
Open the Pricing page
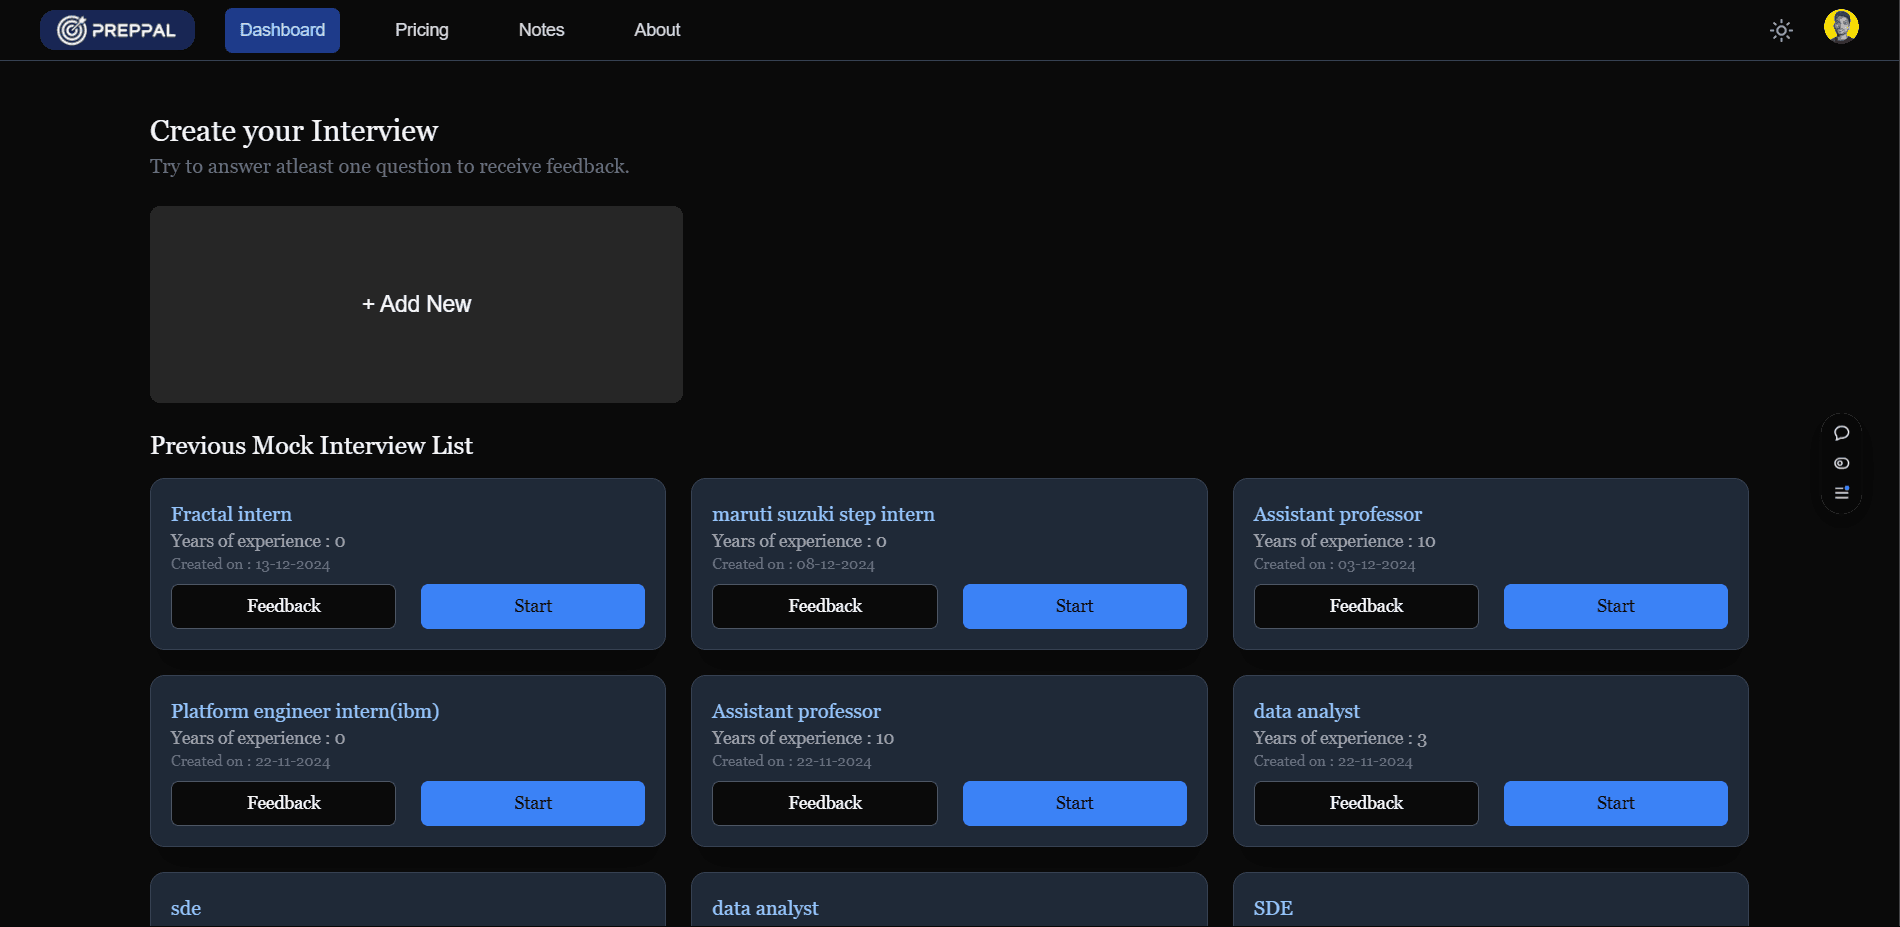(x=421, y=30)
